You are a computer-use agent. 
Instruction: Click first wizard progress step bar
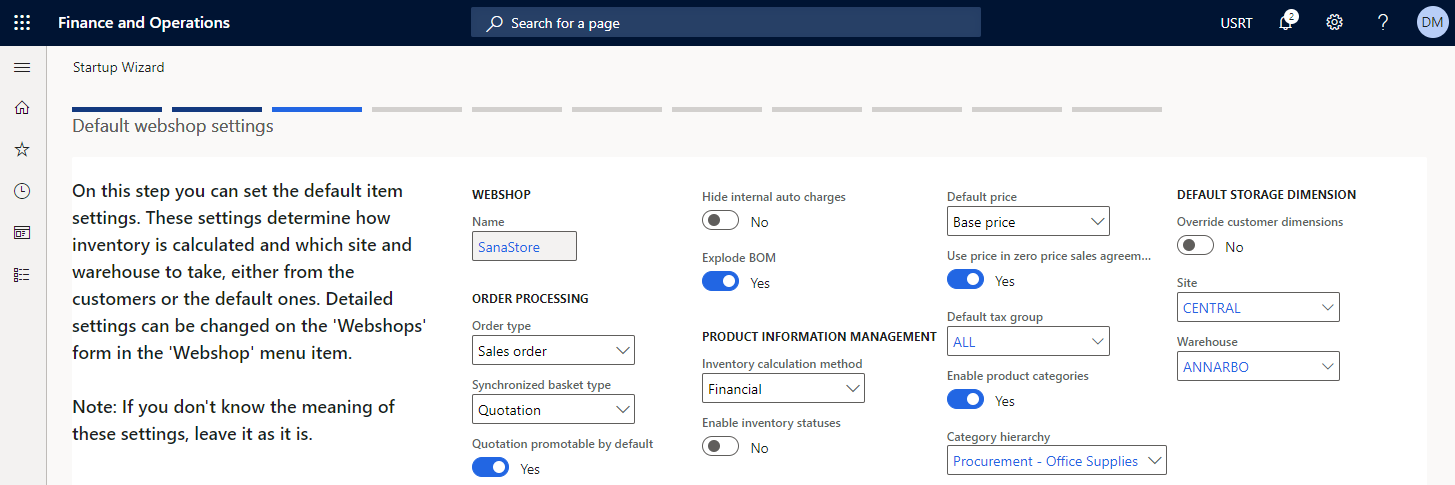117,109
